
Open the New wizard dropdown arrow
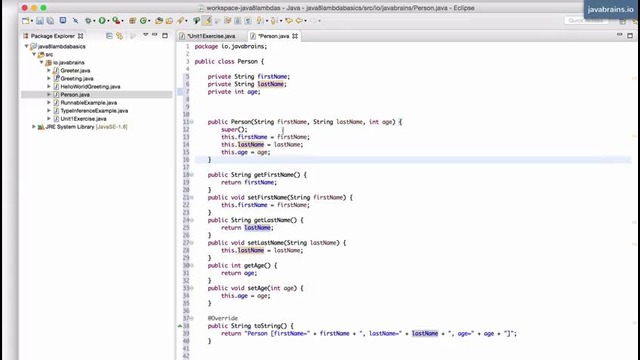click(x=32, y=21)
